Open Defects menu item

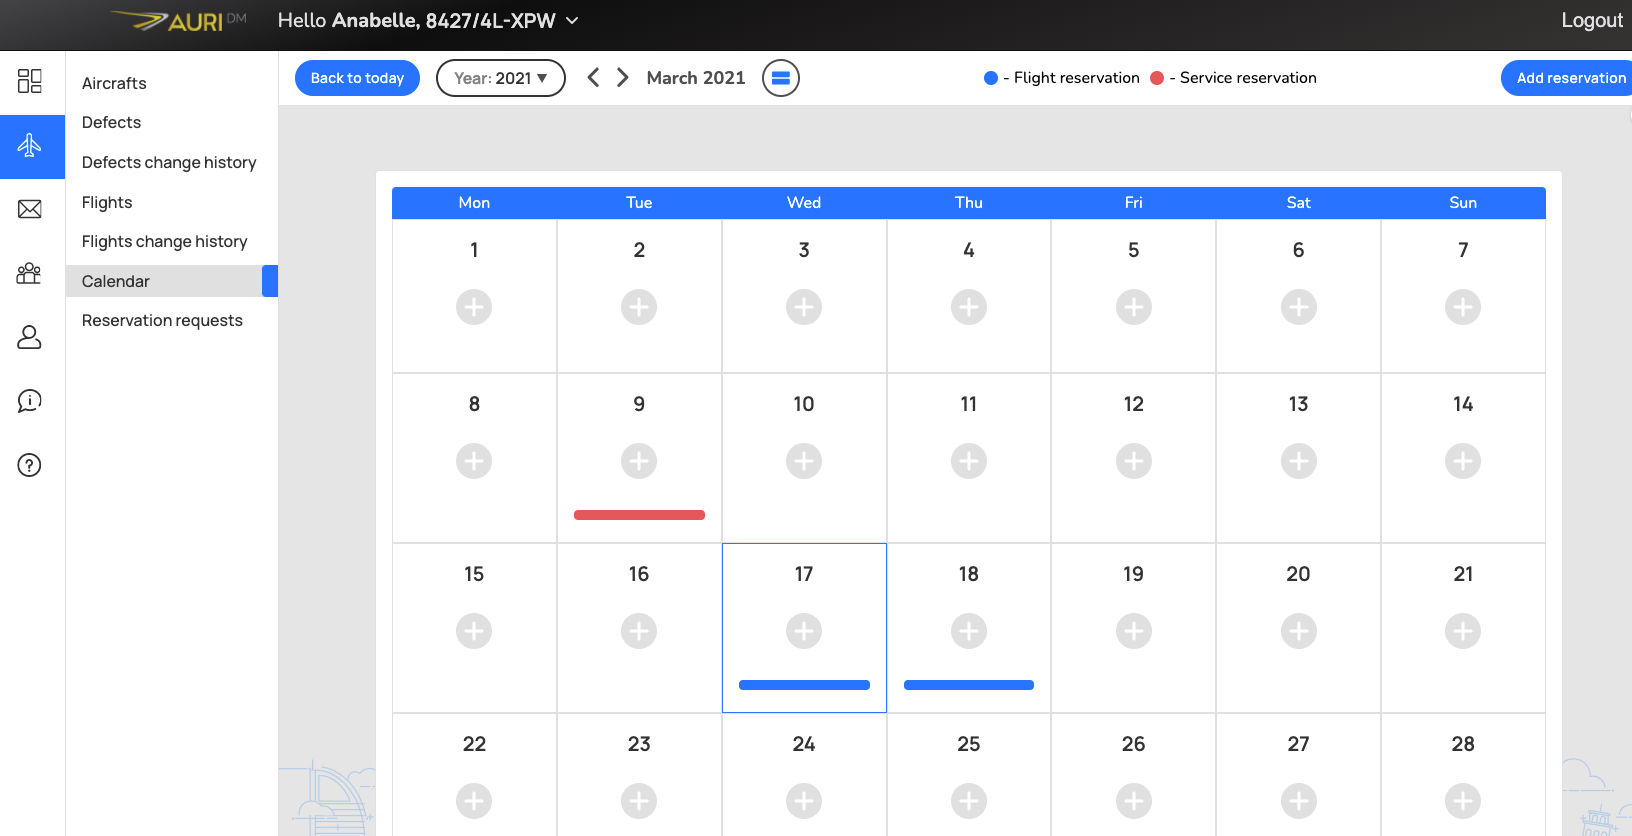(x=111, y=122)
